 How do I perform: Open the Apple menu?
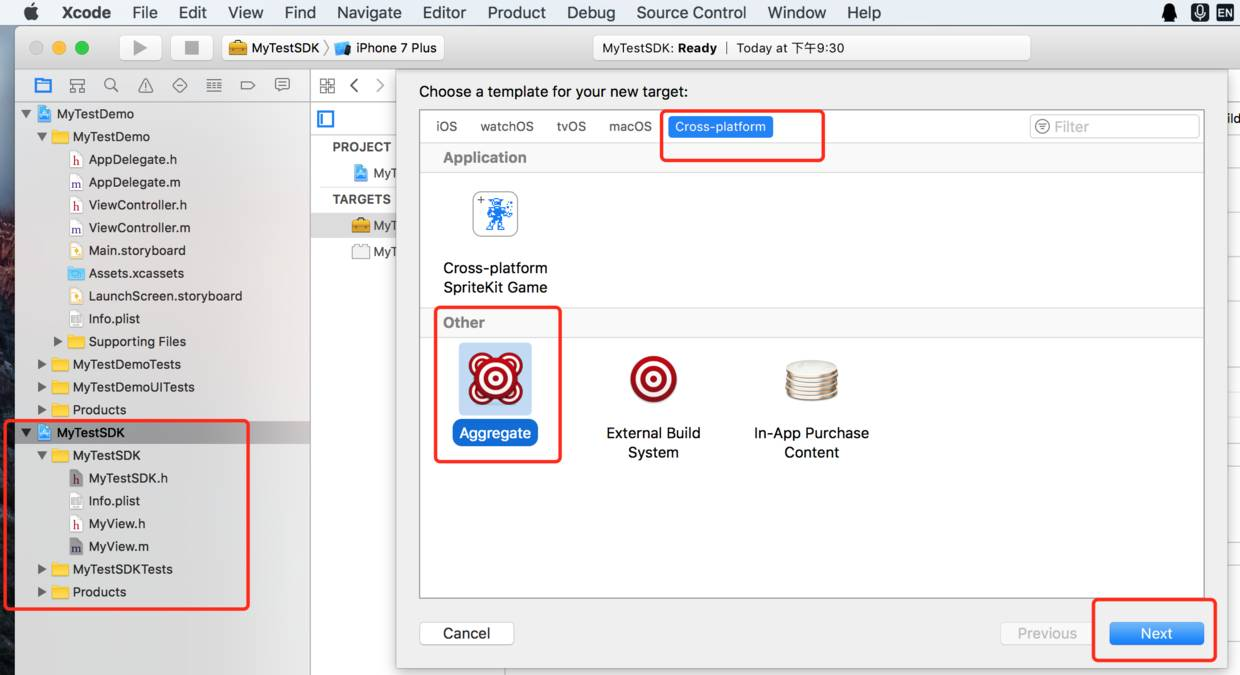31,12
